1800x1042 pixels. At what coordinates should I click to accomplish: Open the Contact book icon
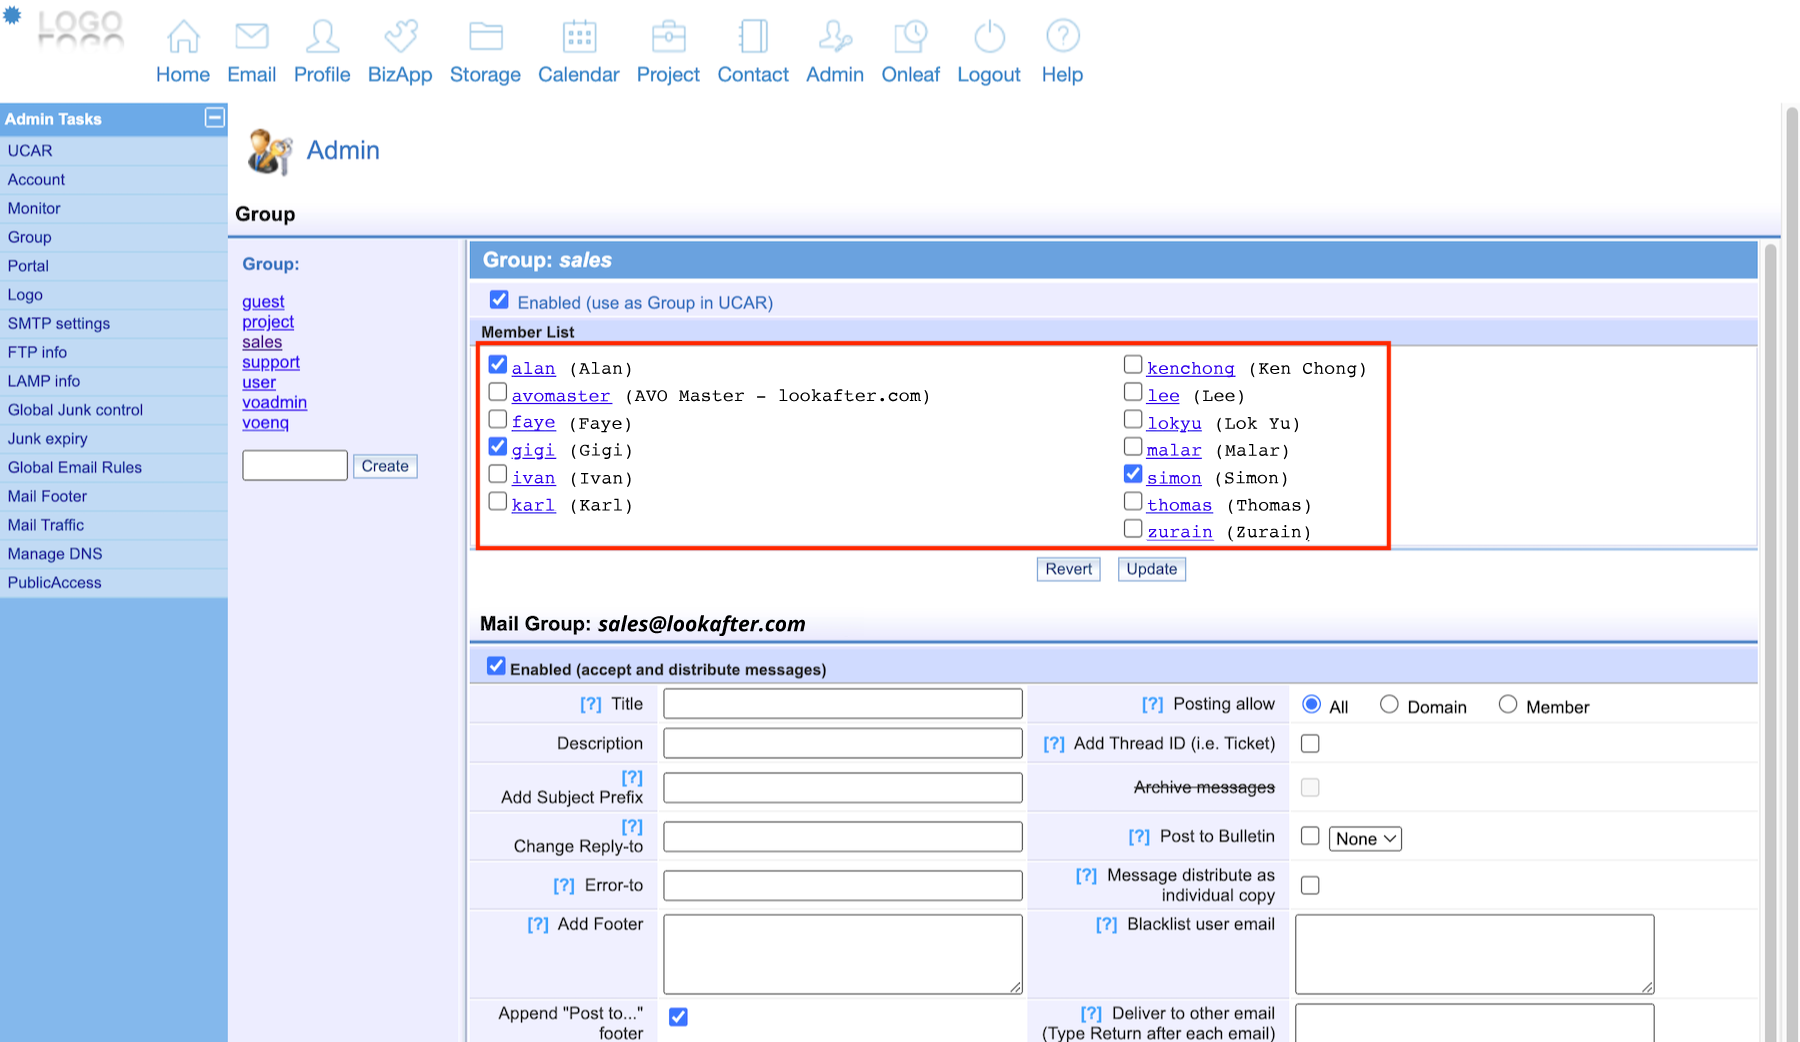[x=753, y=37]
